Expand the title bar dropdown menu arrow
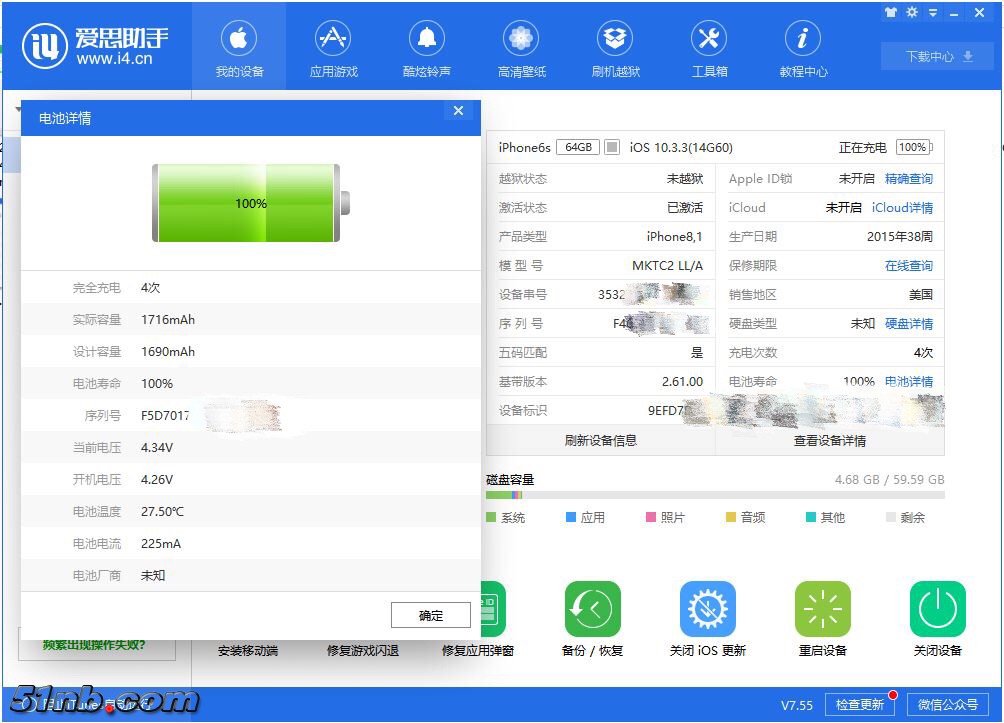Image resolution: width=1004 pixels, height=723 pixels. (x=934, y=13)
